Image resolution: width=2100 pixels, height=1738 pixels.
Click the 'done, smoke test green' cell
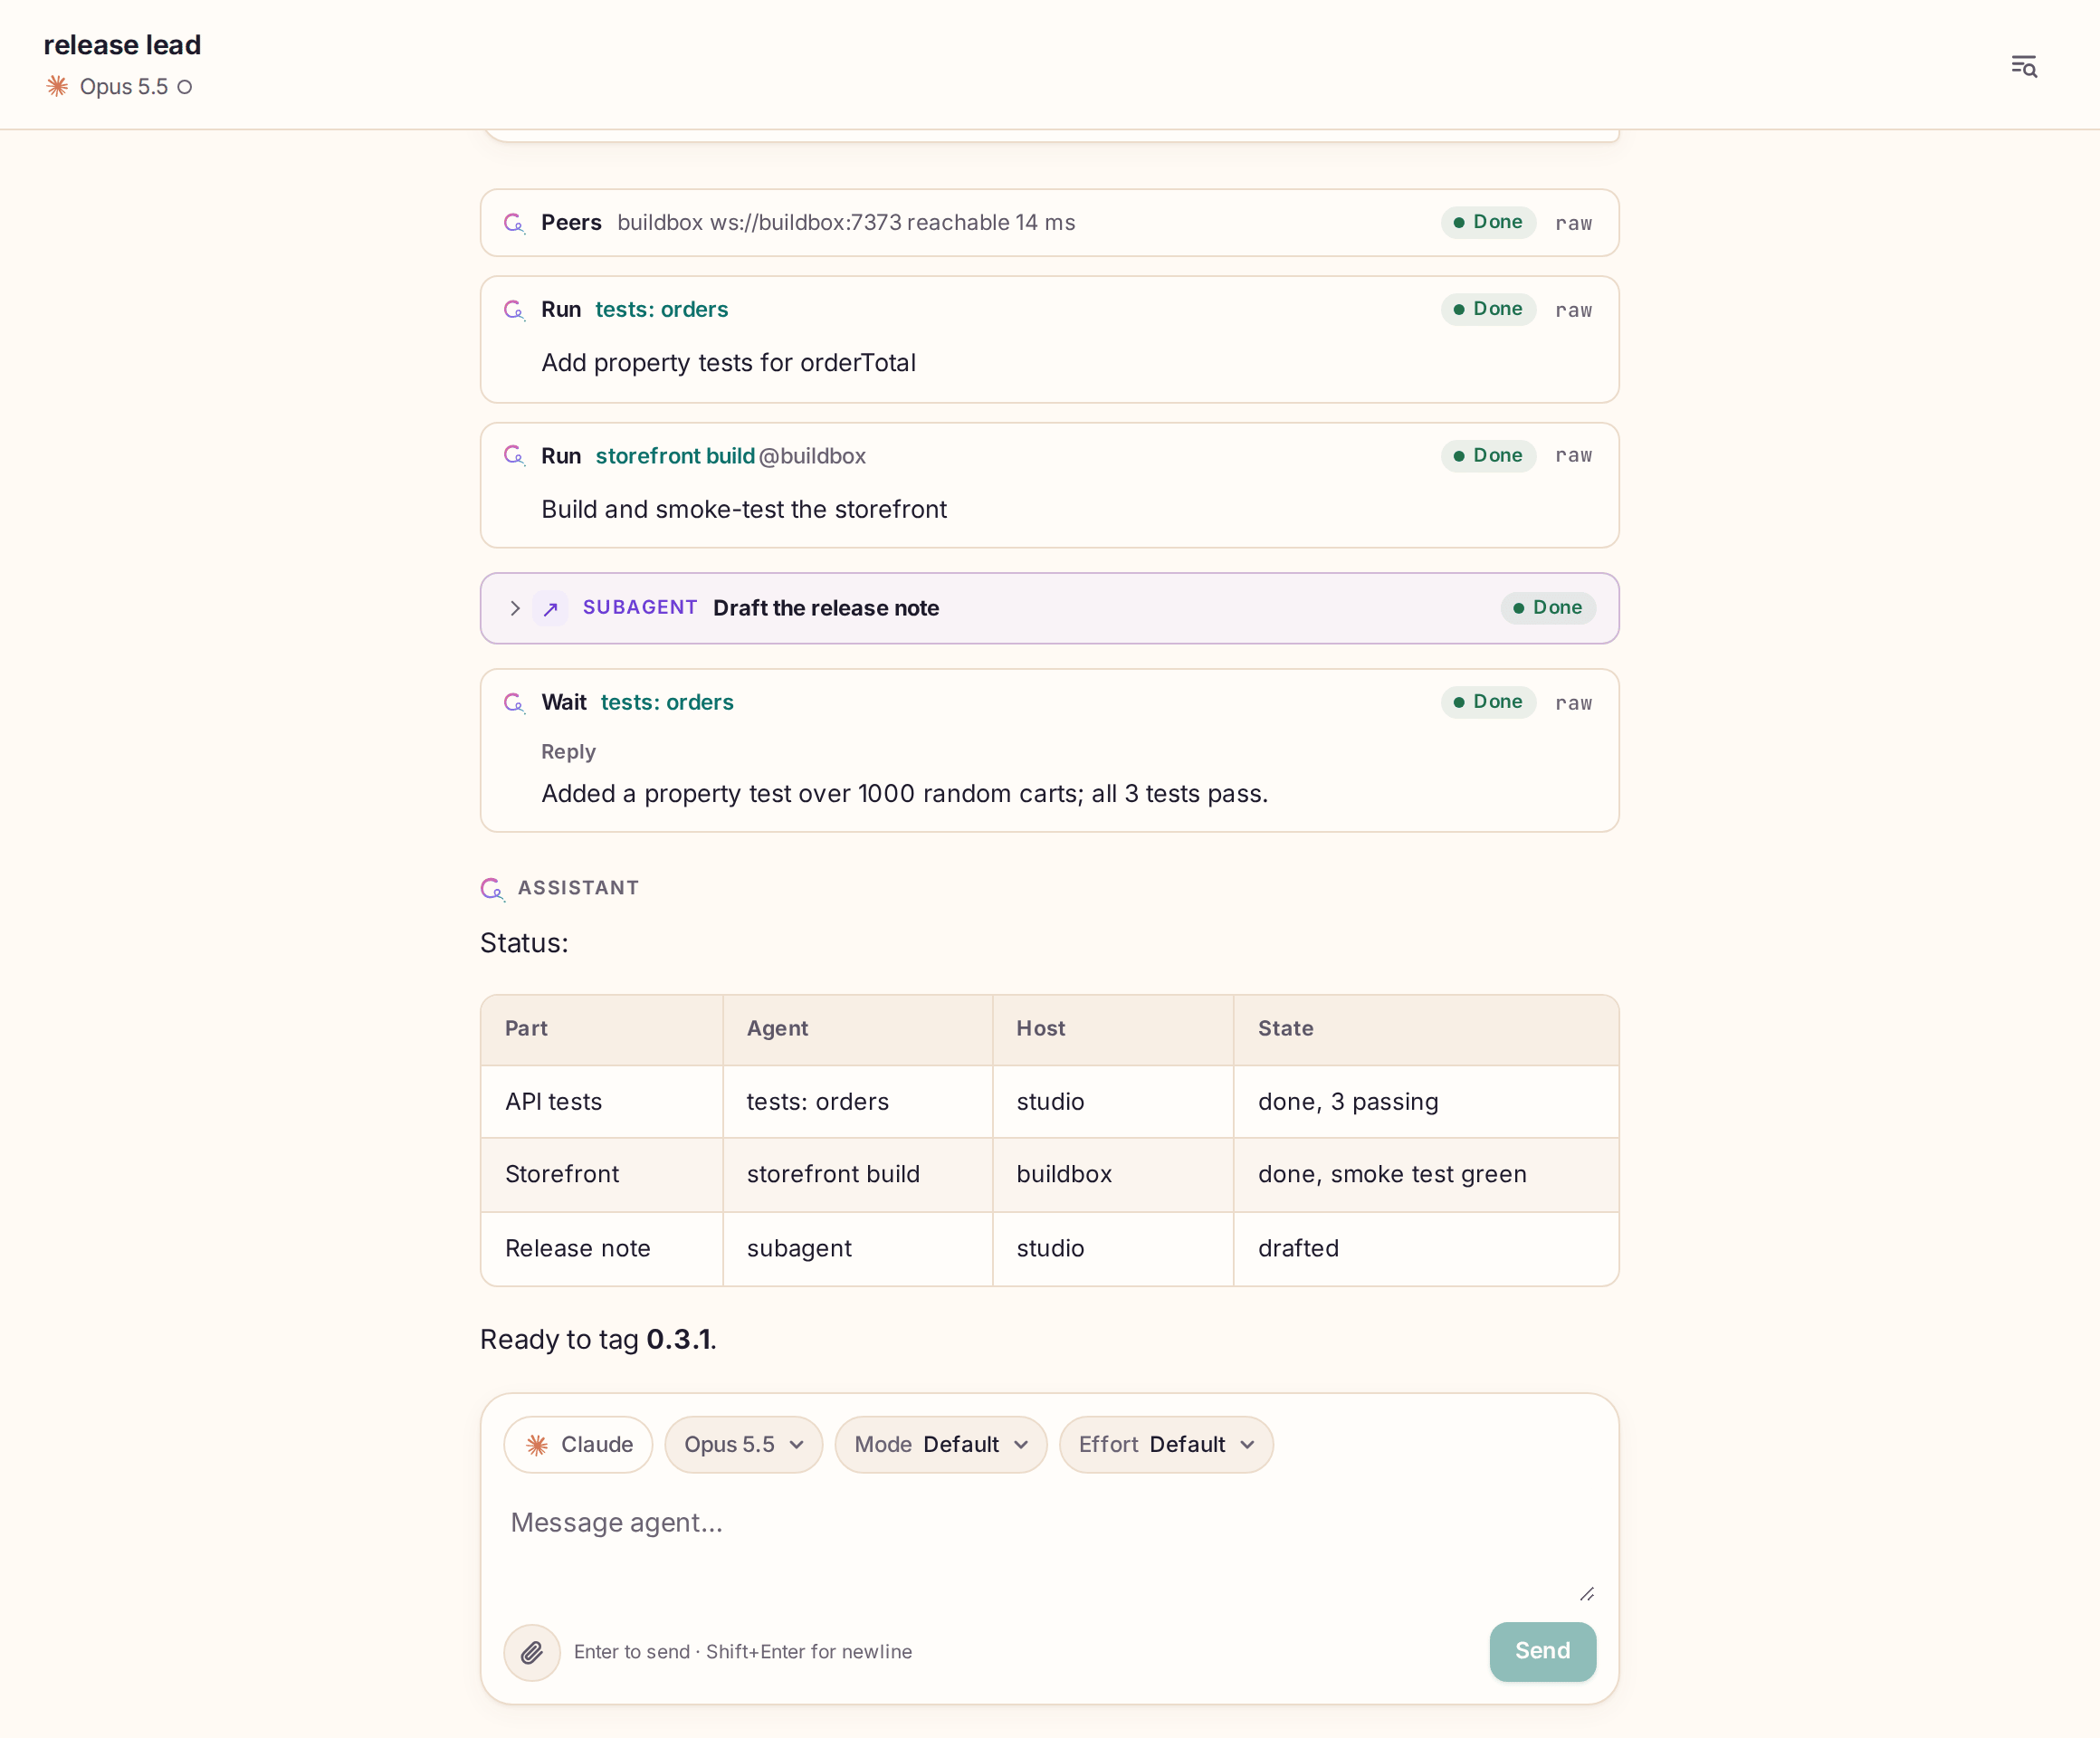pos(1426,1175)
